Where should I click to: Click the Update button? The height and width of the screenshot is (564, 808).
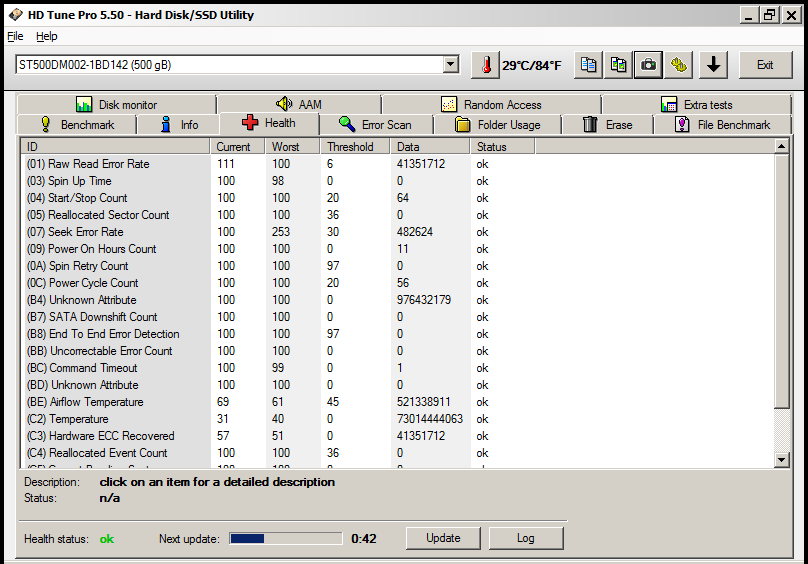click(x=443, y=538)
